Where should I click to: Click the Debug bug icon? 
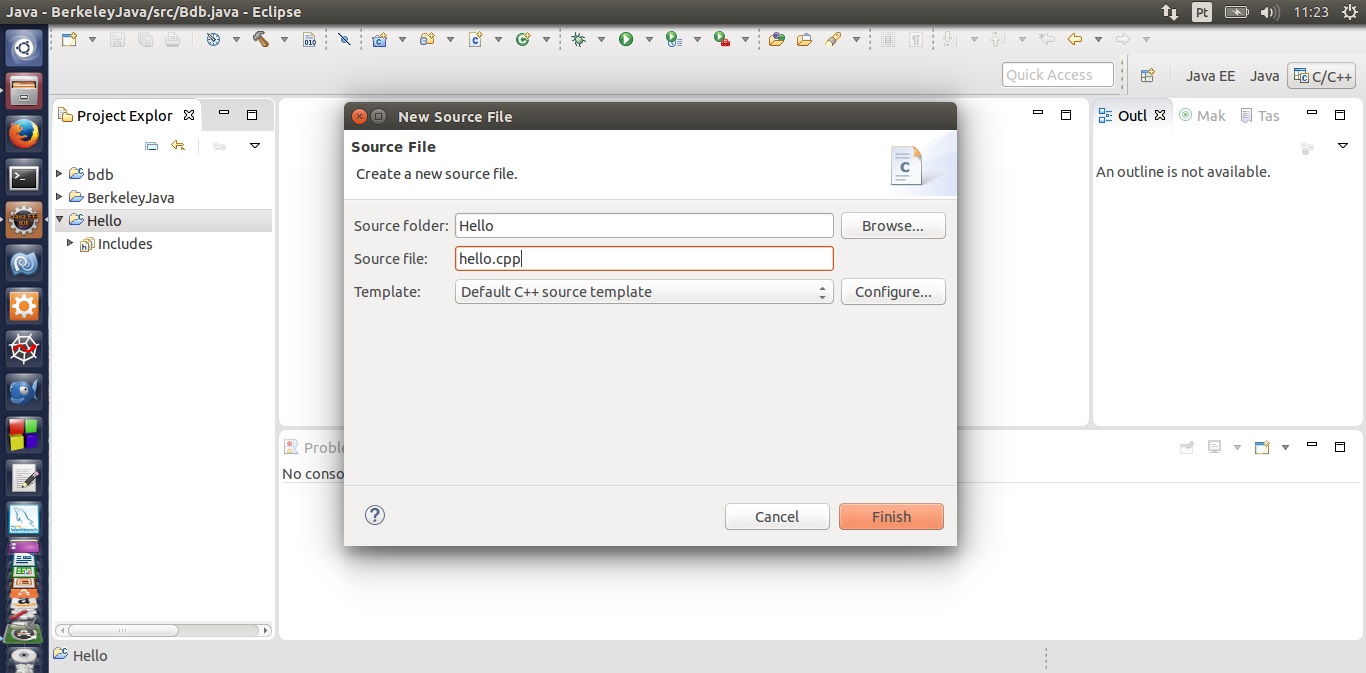pos(578,40)
